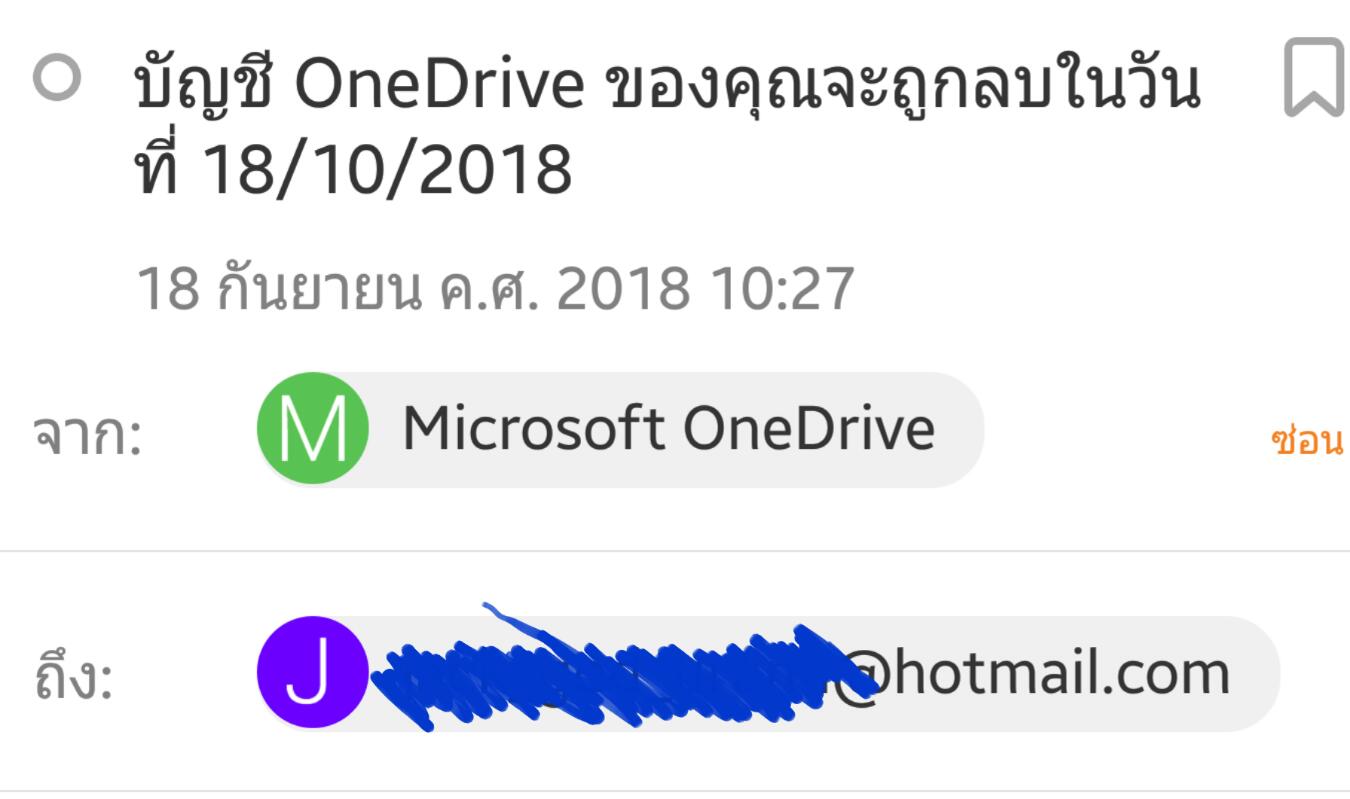Viewport: 1350px width, 799px height.
Task: Tap the @hotmail.com recipient address text
Action: pos(1032,672)
